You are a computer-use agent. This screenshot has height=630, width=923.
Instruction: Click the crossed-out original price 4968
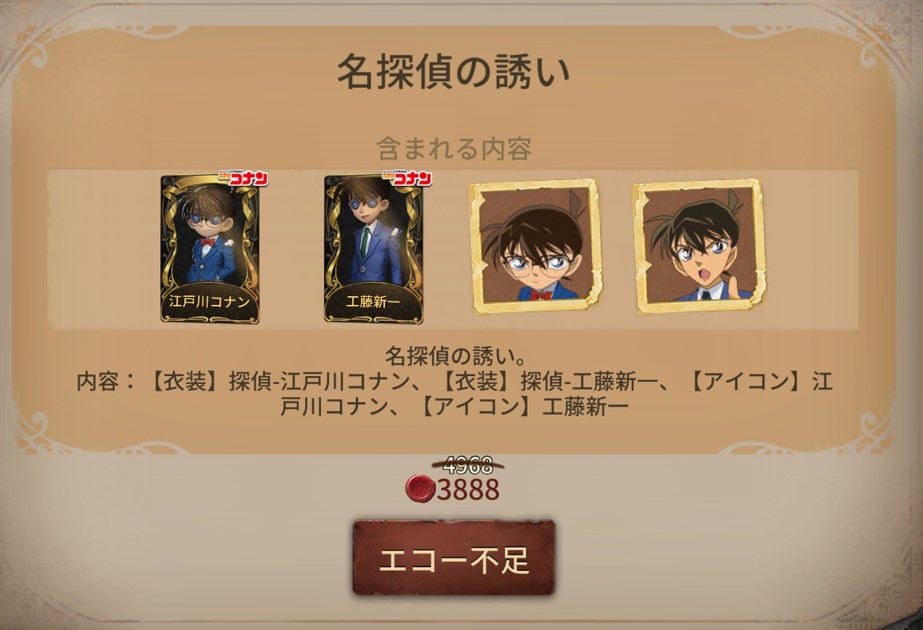point(468,465)
